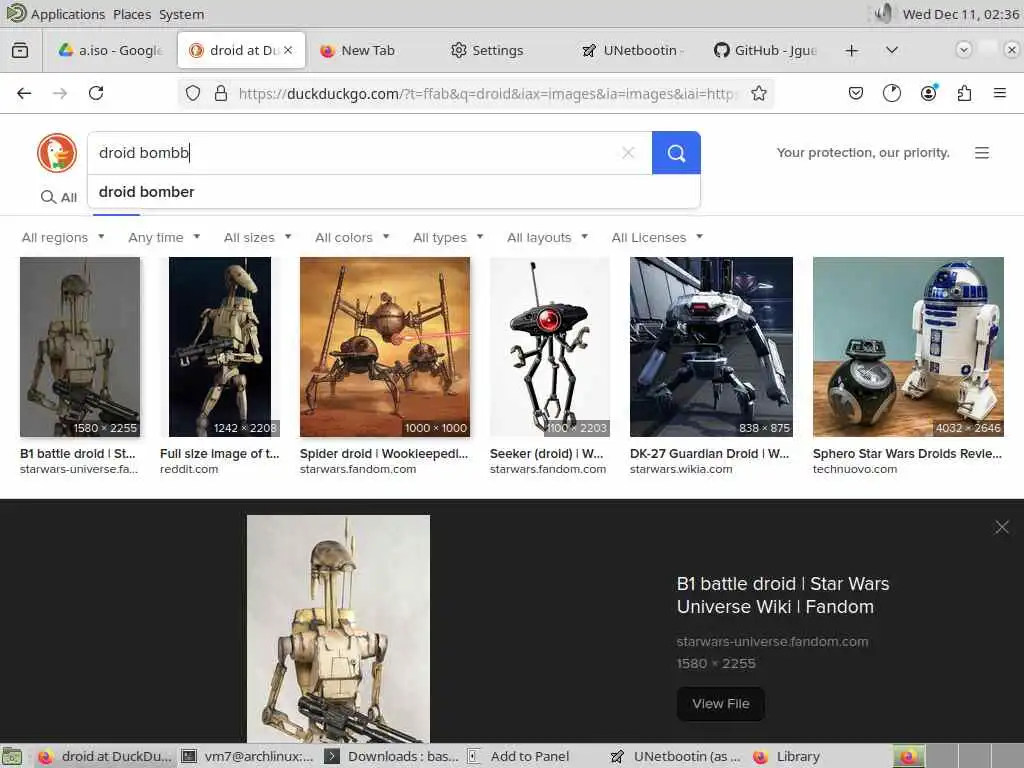Open the Places menu
1024x768 pixels.
click(x=132, y=14)
